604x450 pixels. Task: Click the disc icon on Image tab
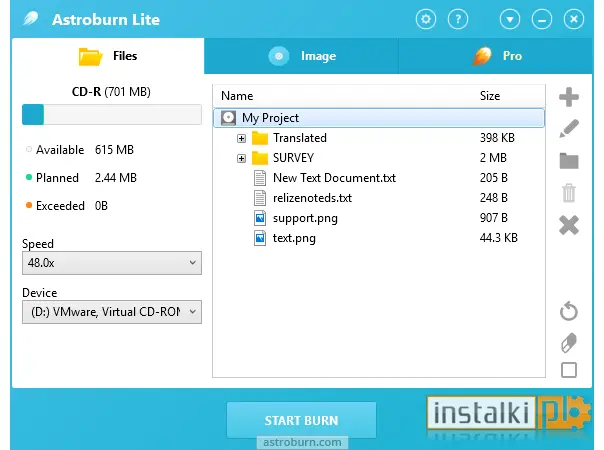279,56
